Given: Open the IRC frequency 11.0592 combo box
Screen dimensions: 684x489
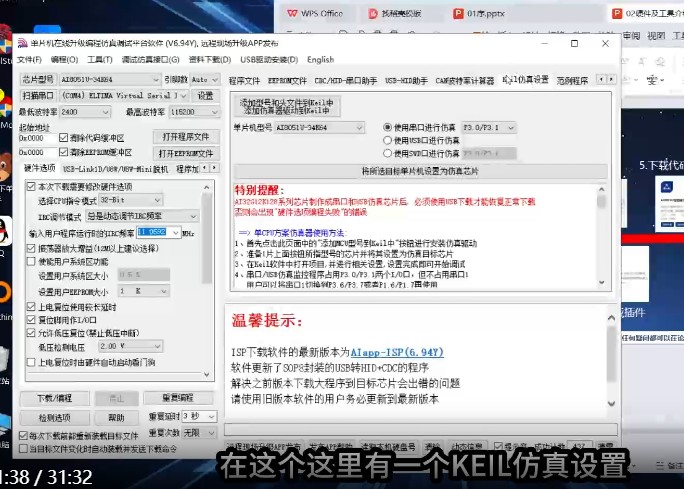Looking at the screenshot, I should [158, 233].
